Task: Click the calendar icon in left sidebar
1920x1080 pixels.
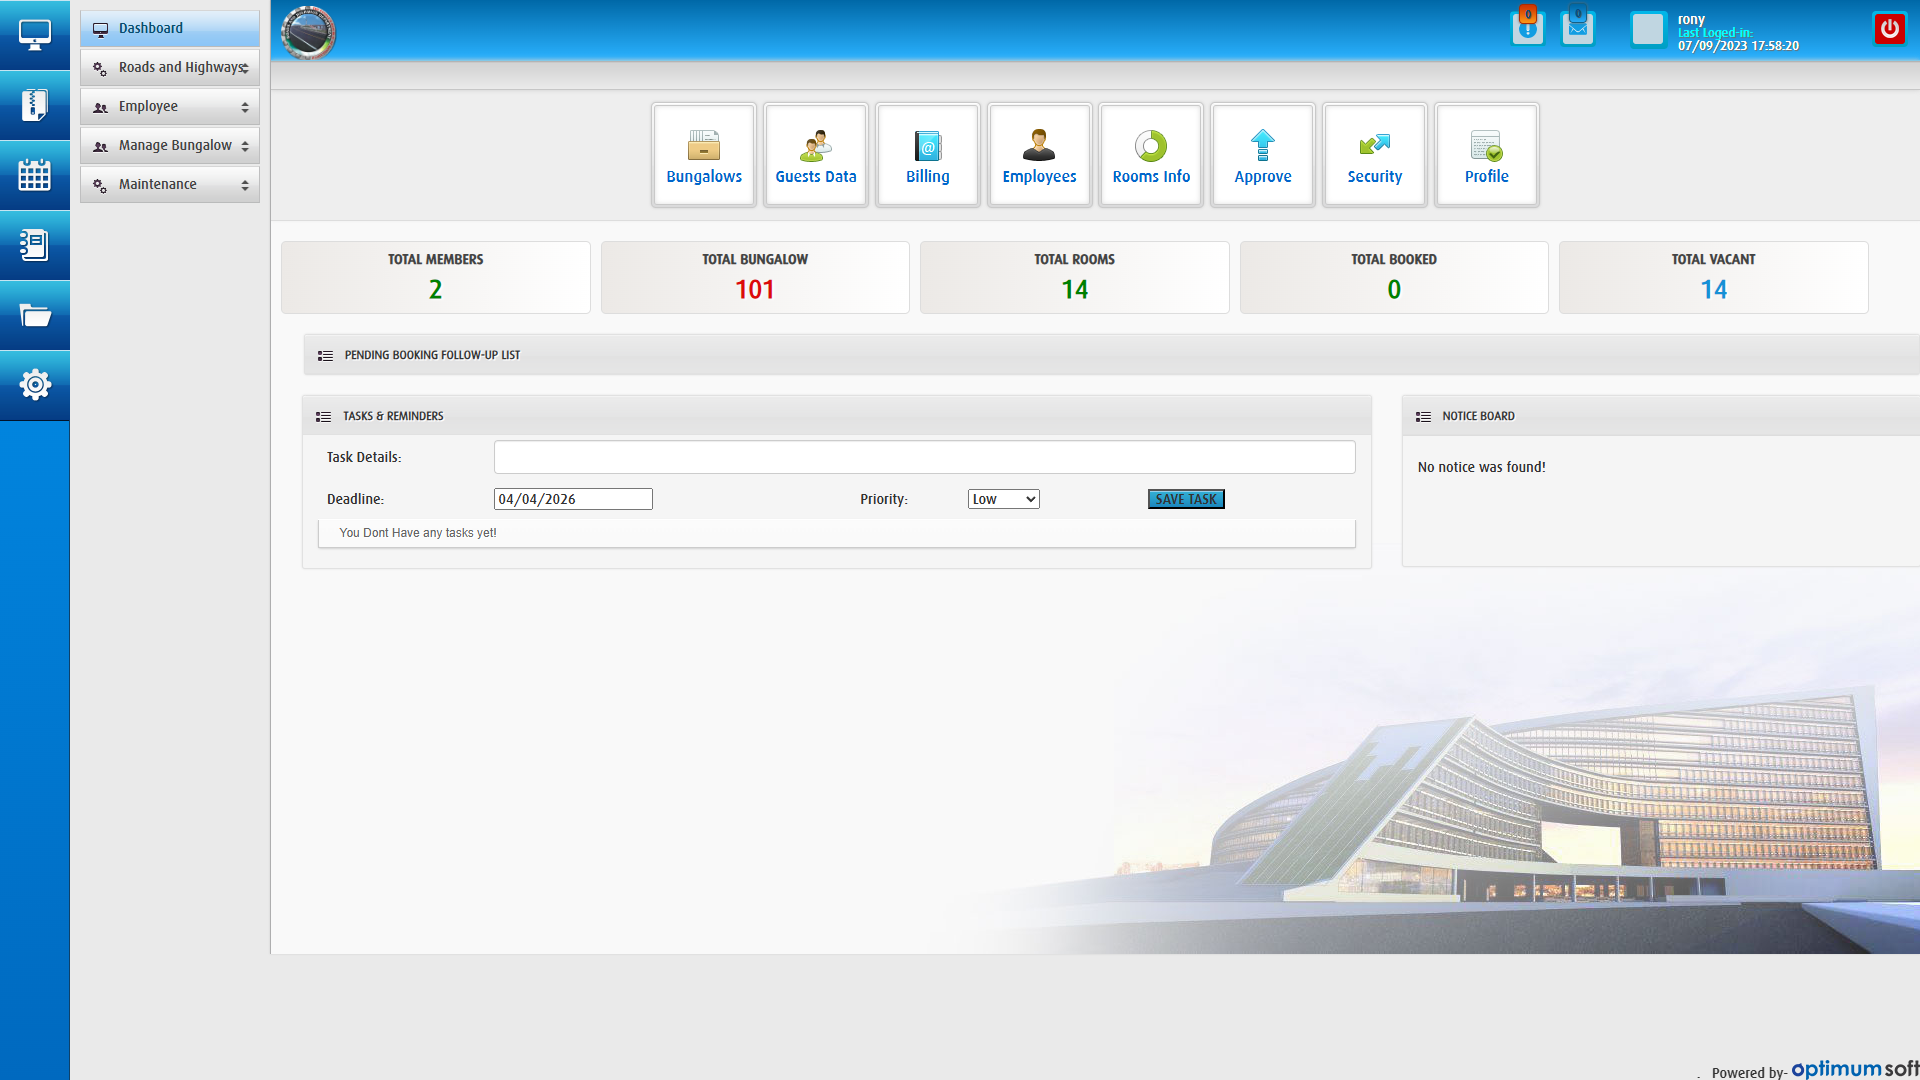Action: pyautogui.click(x=35, y=175)
